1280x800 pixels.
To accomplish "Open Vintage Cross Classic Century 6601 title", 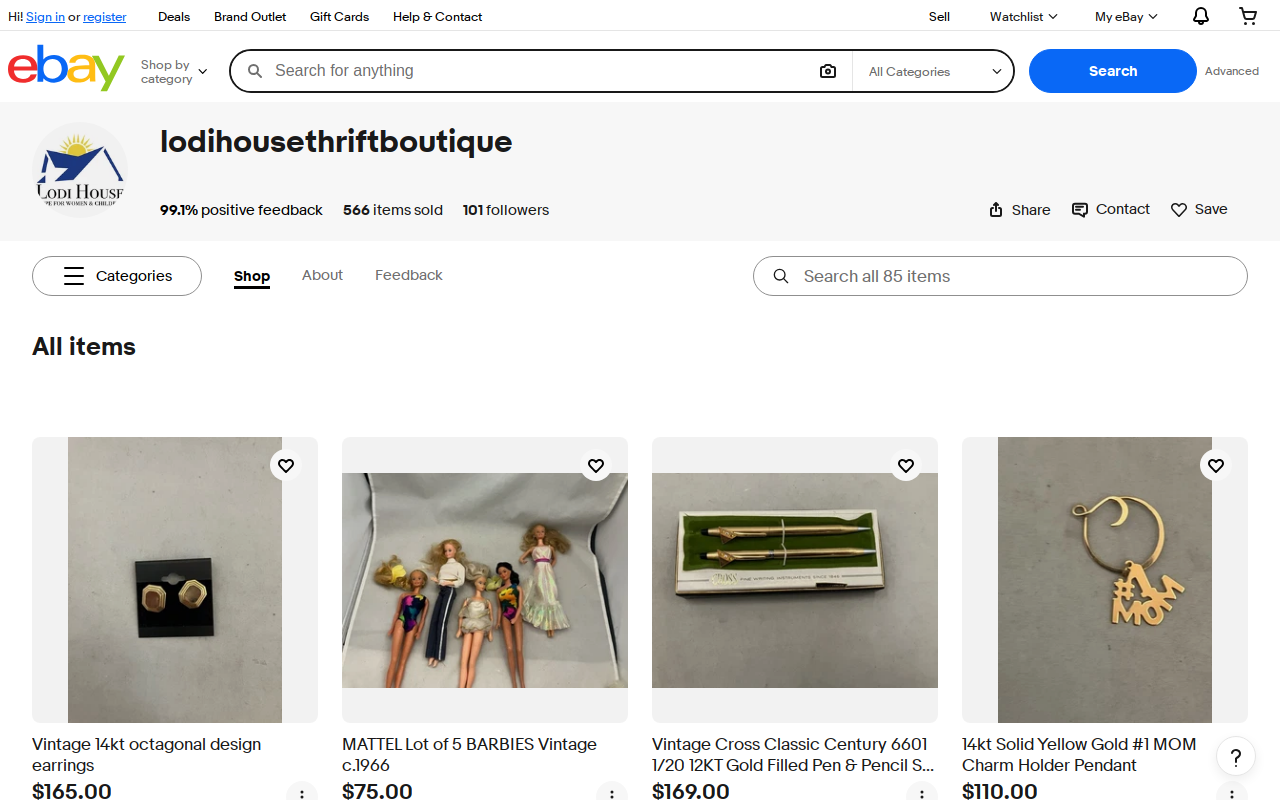I will point(793,755).
